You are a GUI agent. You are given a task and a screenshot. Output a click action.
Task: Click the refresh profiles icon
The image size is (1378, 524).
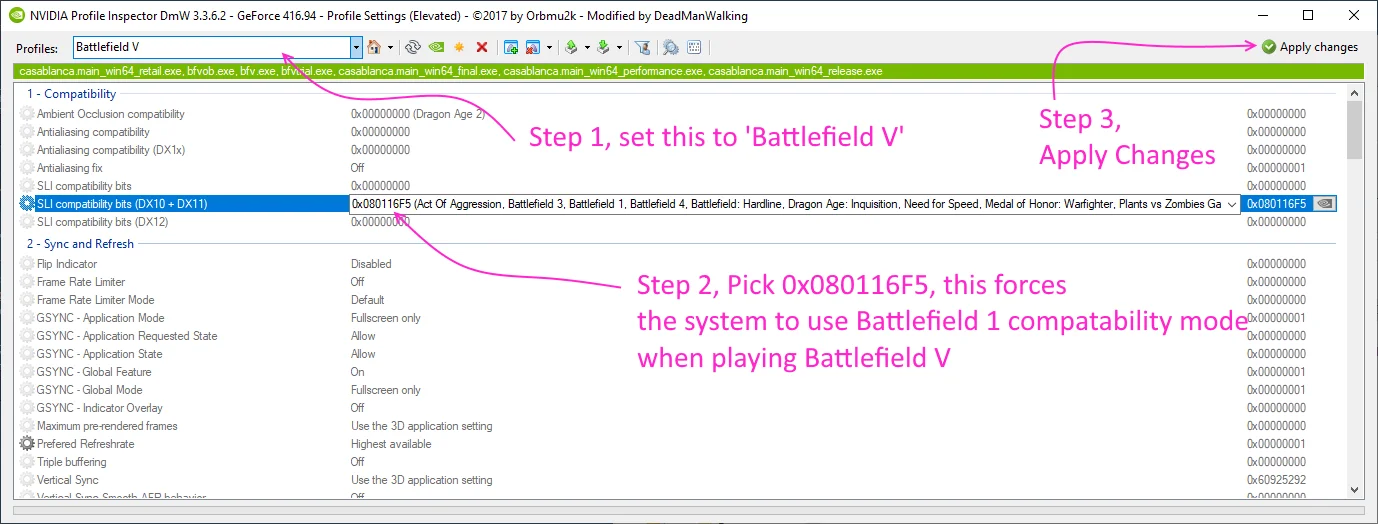(x=413, y=47)
